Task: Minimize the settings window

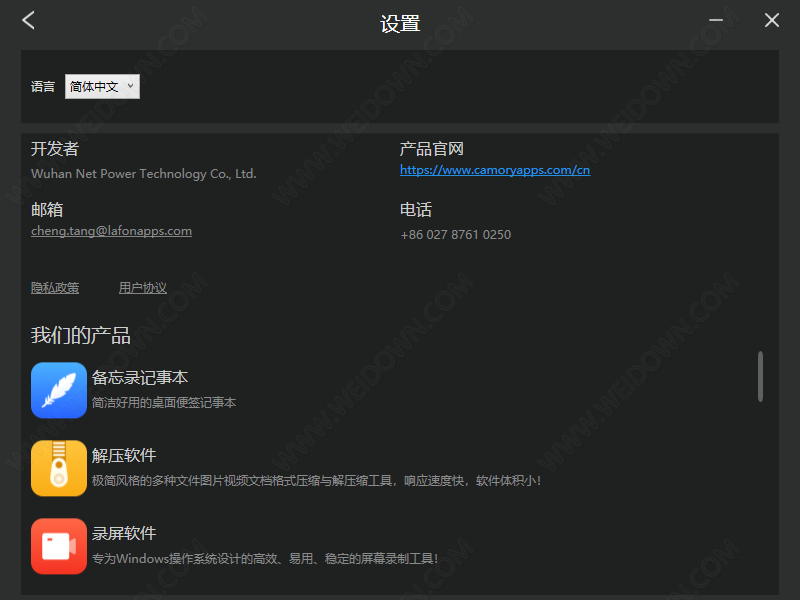Action: [x=716, y=21]
